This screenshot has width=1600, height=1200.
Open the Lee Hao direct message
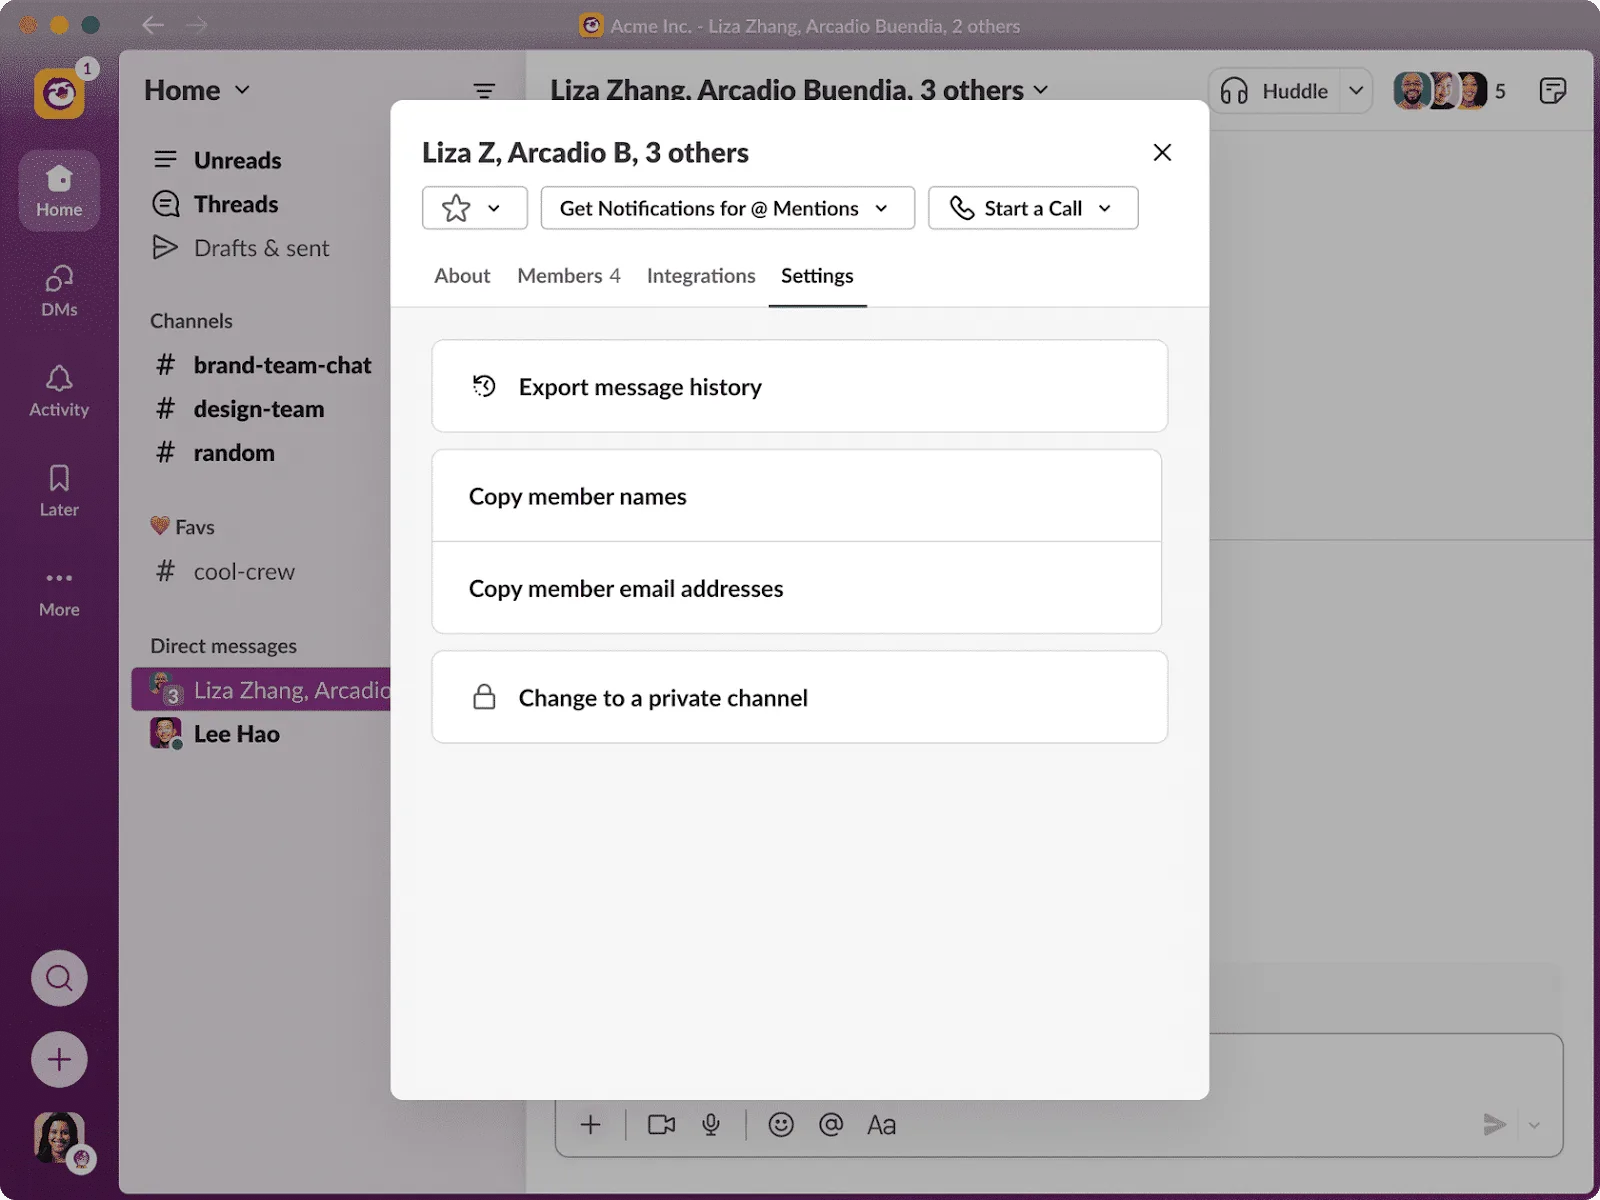[x=236, y=733]
